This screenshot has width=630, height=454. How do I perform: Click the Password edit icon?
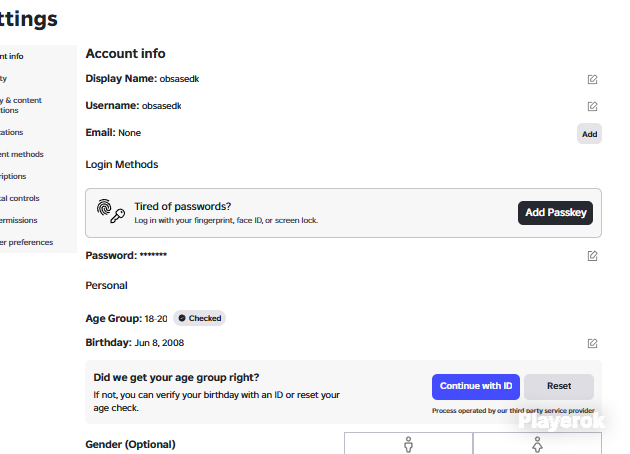tap(592, 256)
